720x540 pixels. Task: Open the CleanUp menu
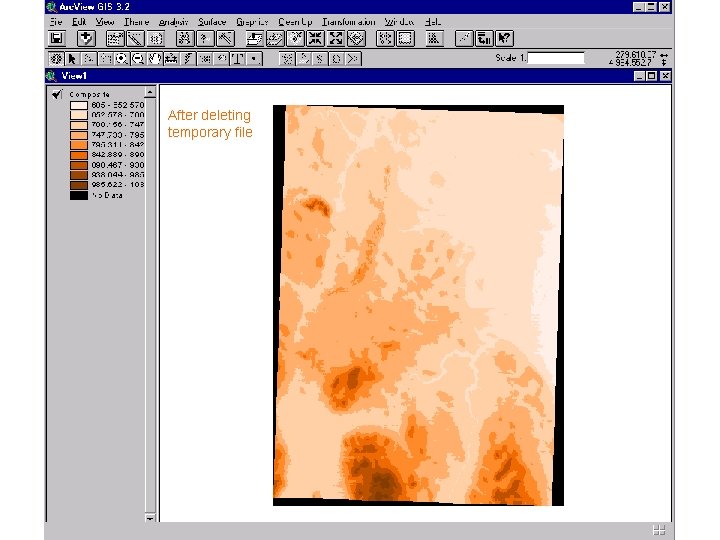295,22
